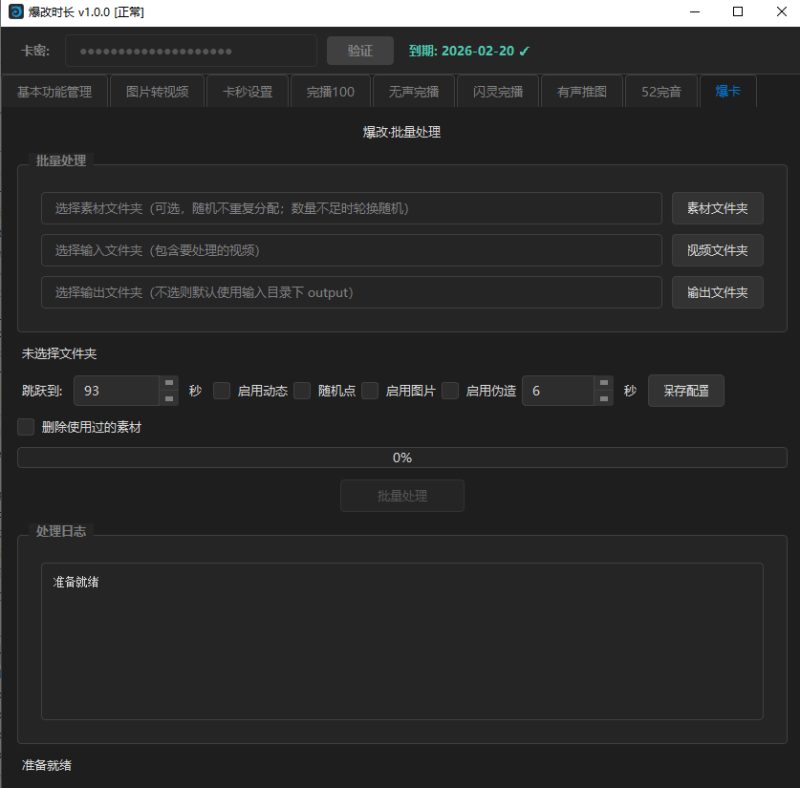Enable the 启用动态 checkbox

tap(222, 391)
